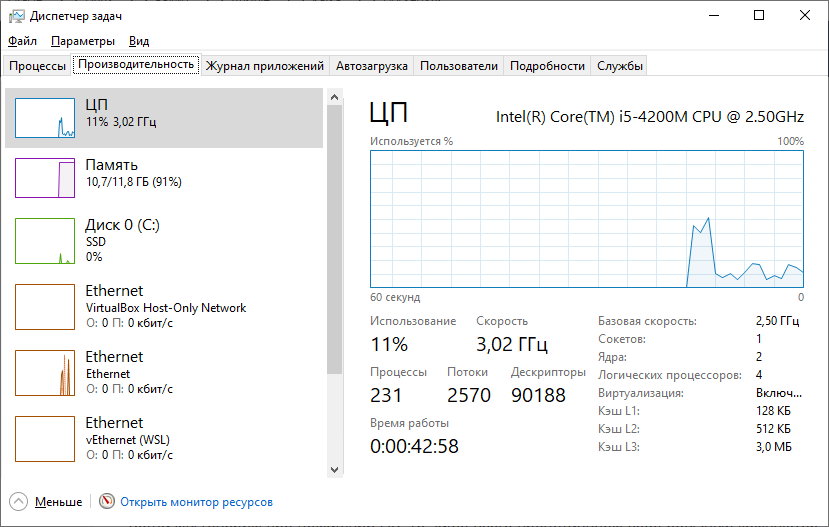Image resolution: width=829 pixels, height=527 pixels.
Task: Open the Файл menu
Action: [x=22, y=41]
